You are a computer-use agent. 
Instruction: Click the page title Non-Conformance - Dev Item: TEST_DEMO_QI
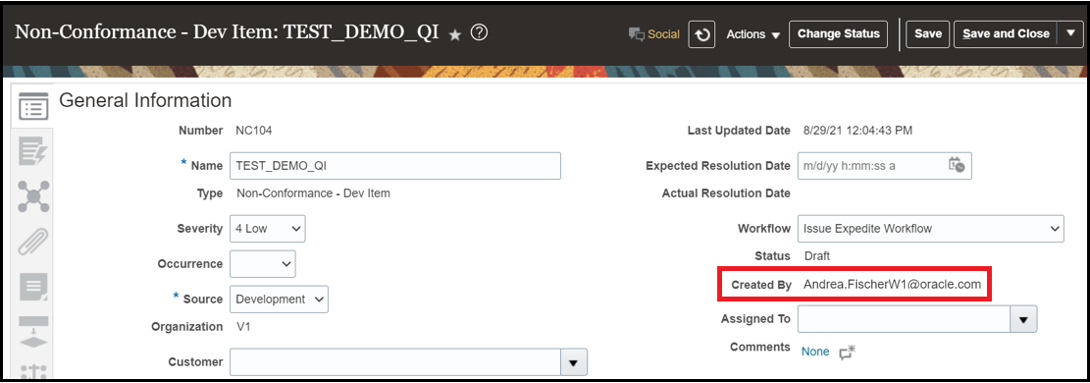[227, 33]
